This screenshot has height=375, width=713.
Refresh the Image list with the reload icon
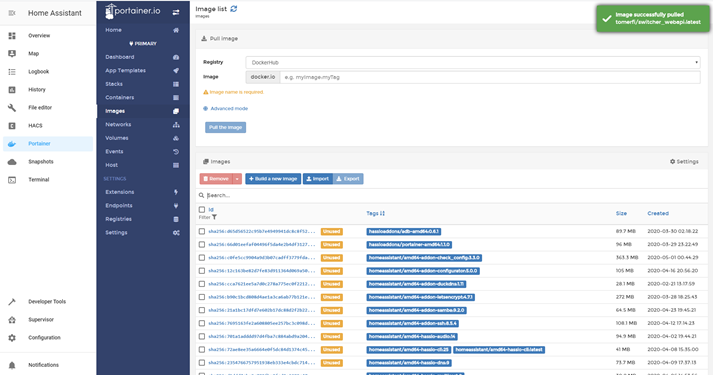234,9
